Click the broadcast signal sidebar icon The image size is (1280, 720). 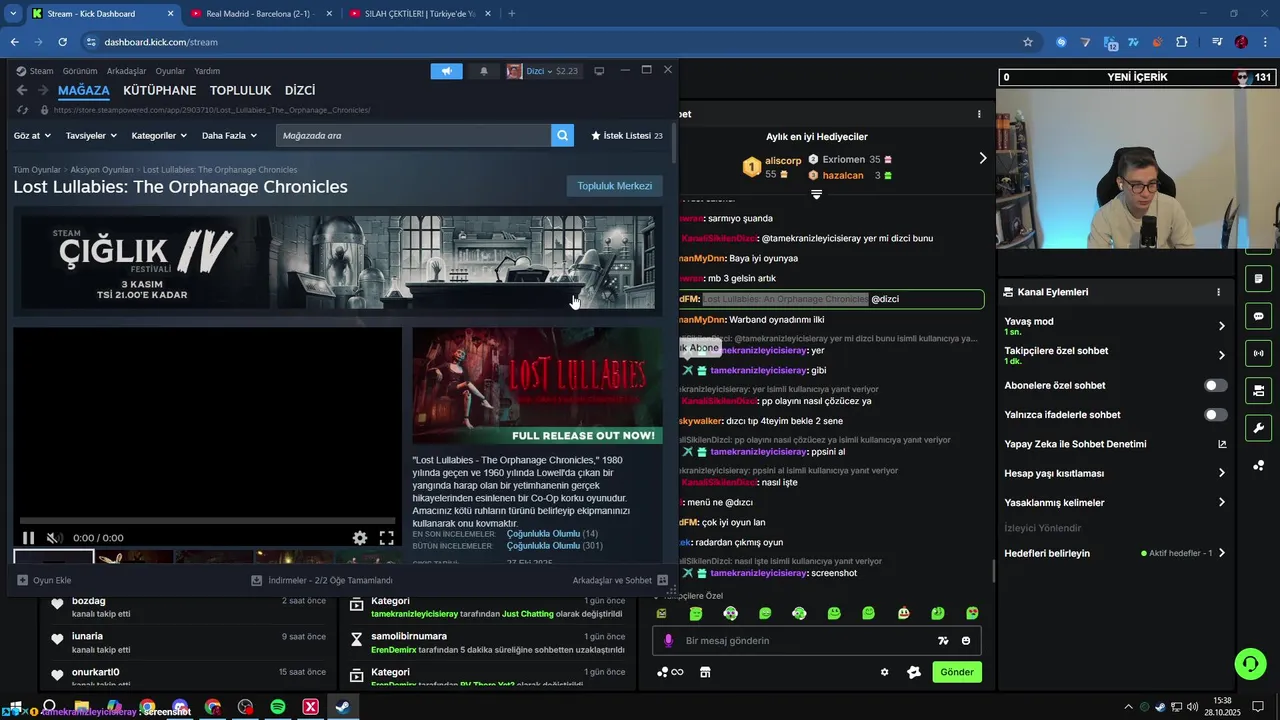1258,353
